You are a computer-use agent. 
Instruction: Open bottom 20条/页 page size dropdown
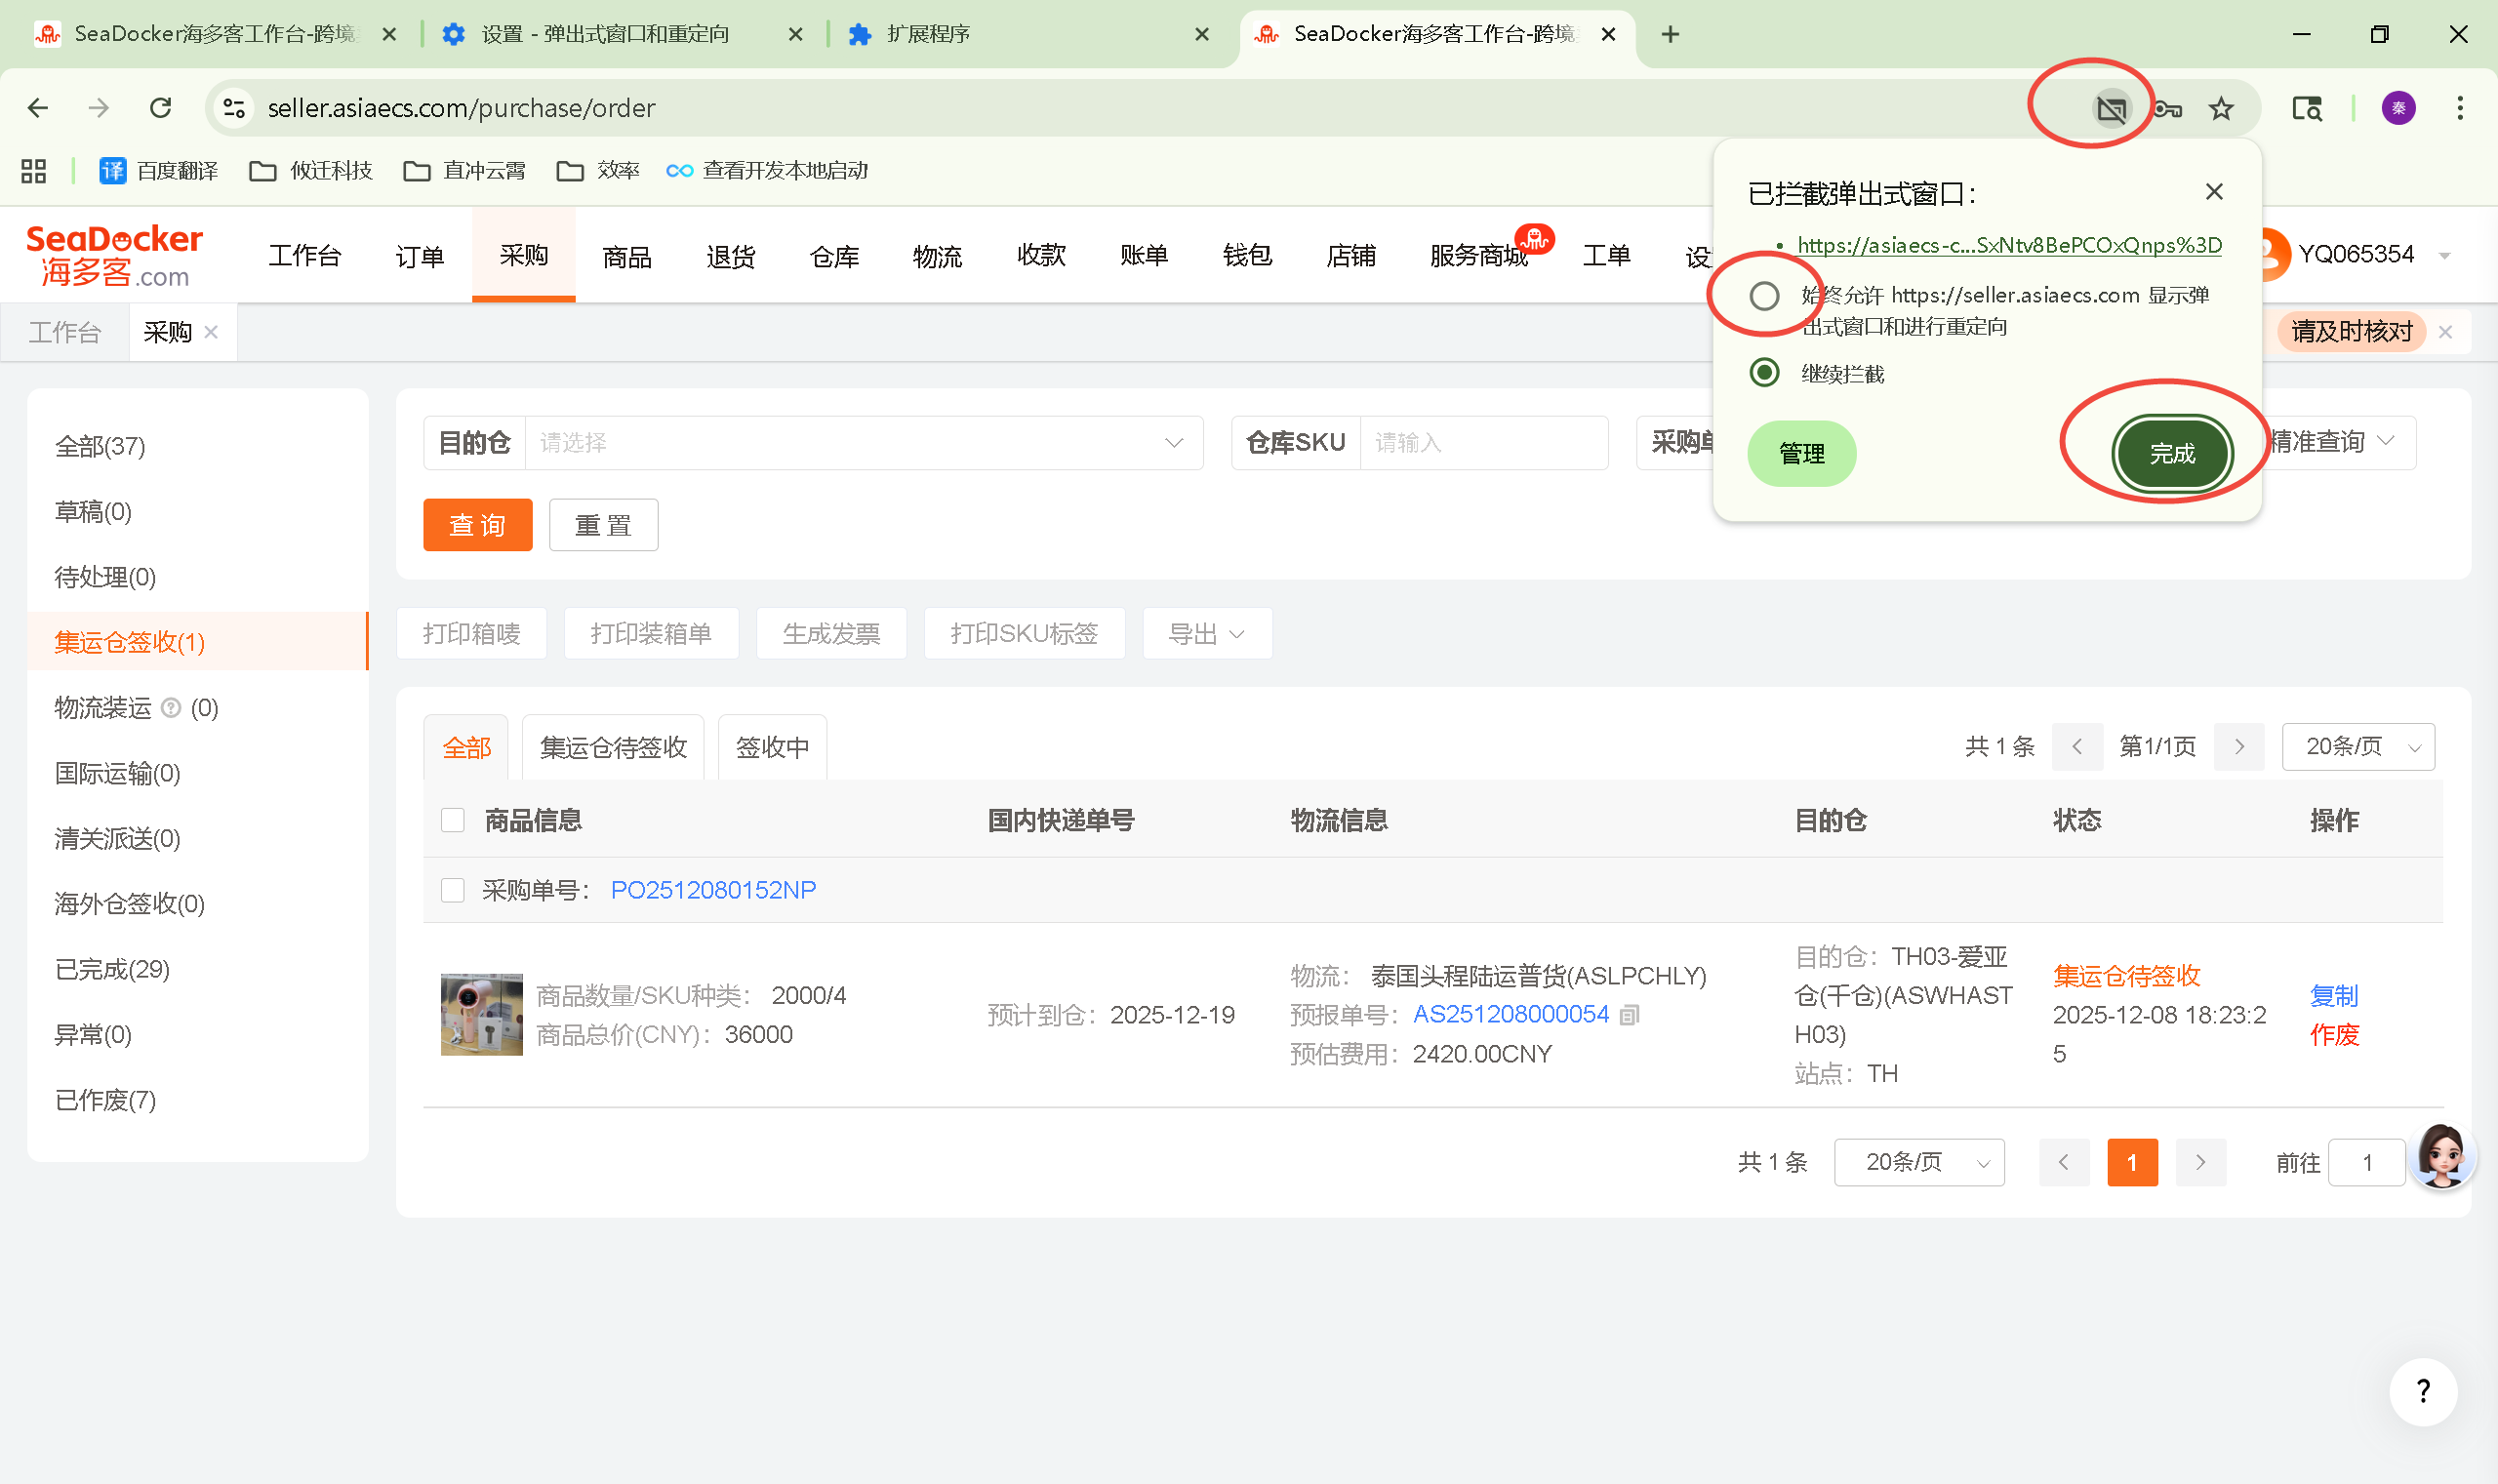click(x=1918, y=1162)
